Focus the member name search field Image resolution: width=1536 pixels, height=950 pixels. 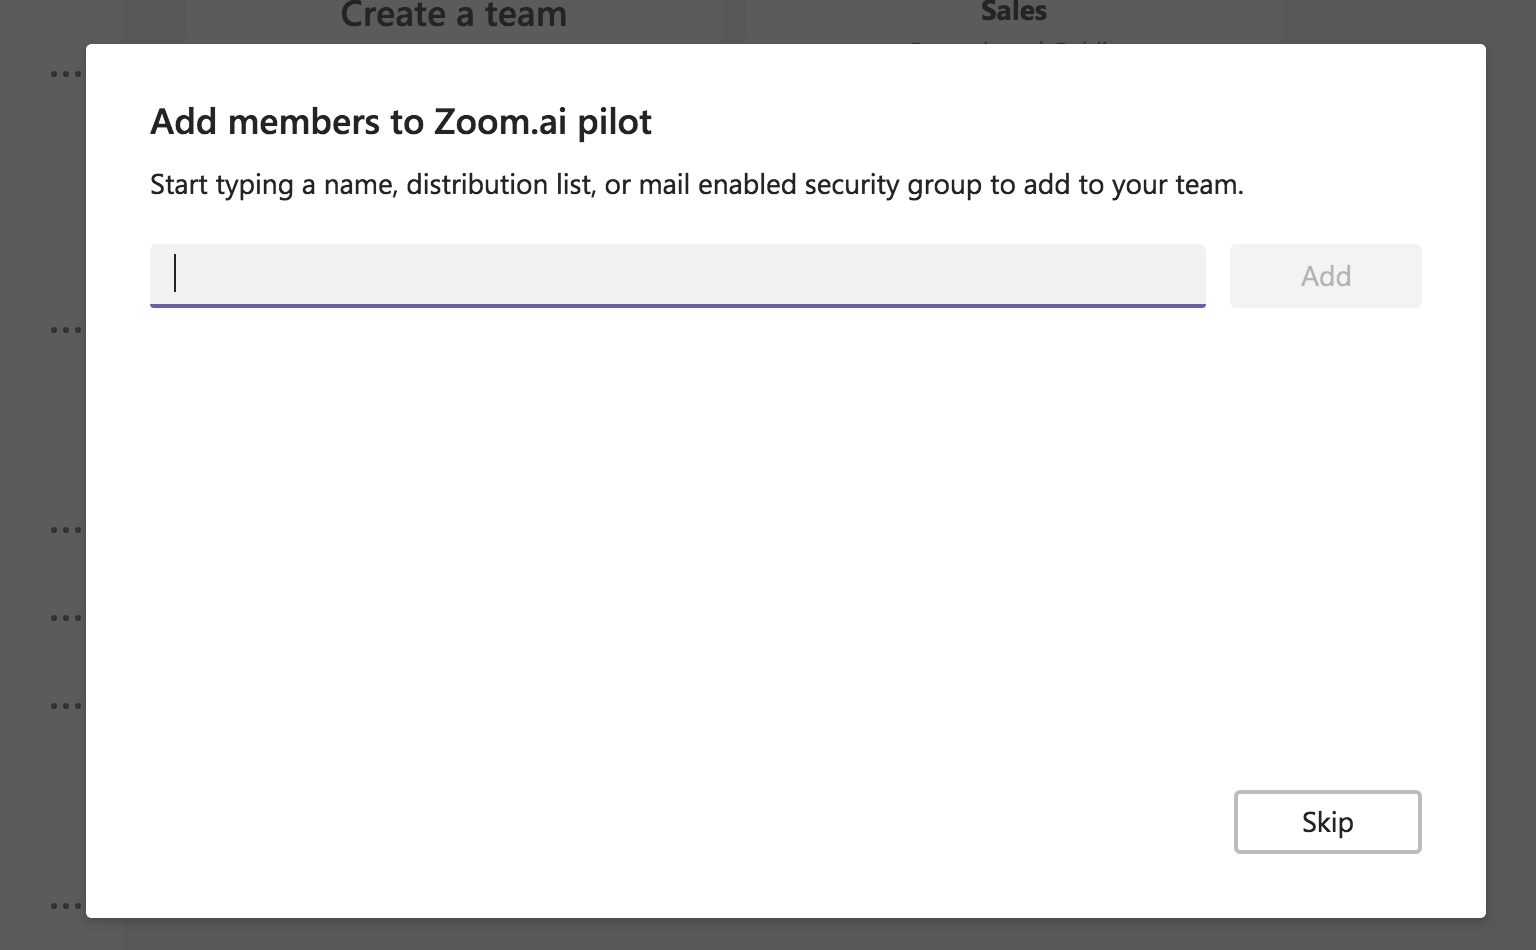677,275
